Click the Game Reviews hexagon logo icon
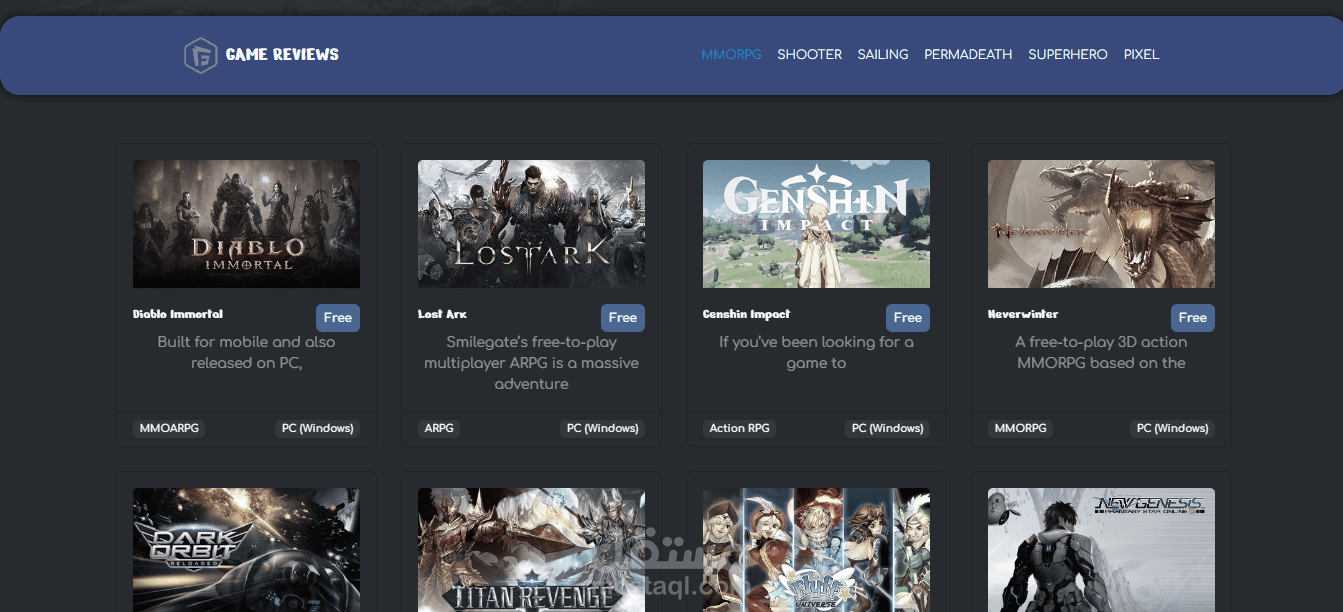 point(200,55)
